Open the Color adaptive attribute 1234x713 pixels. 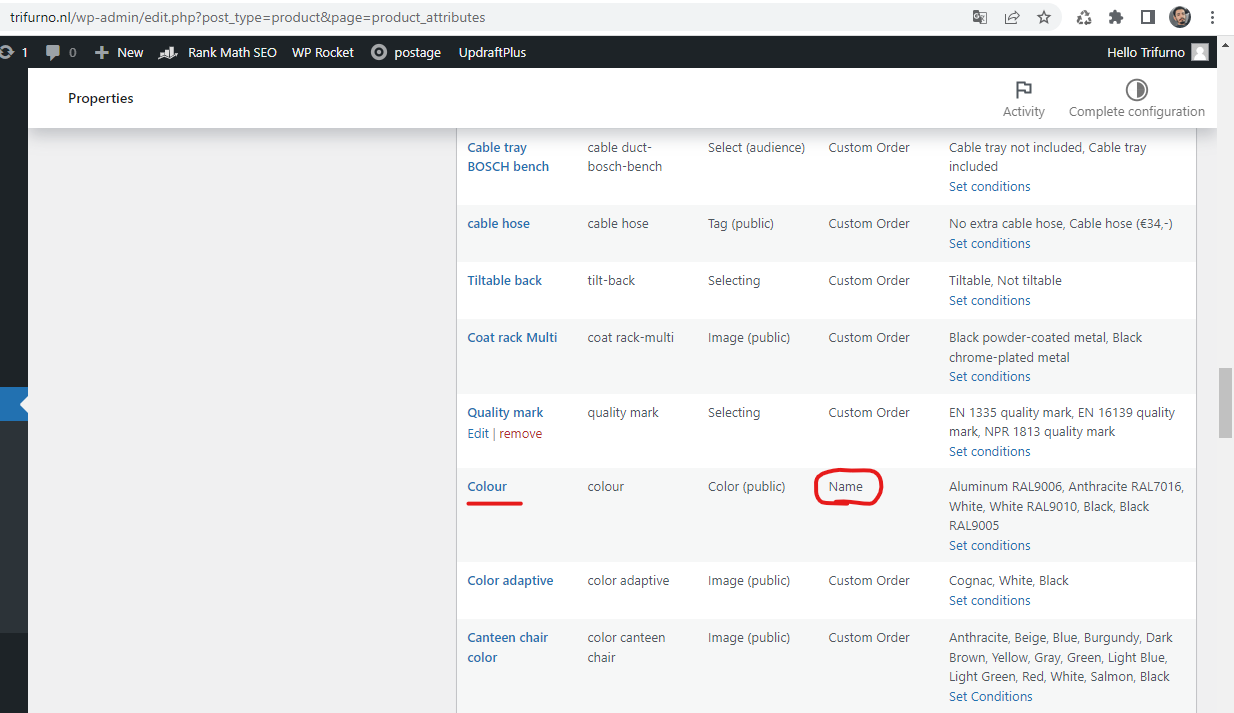click(x=510, y=581)
